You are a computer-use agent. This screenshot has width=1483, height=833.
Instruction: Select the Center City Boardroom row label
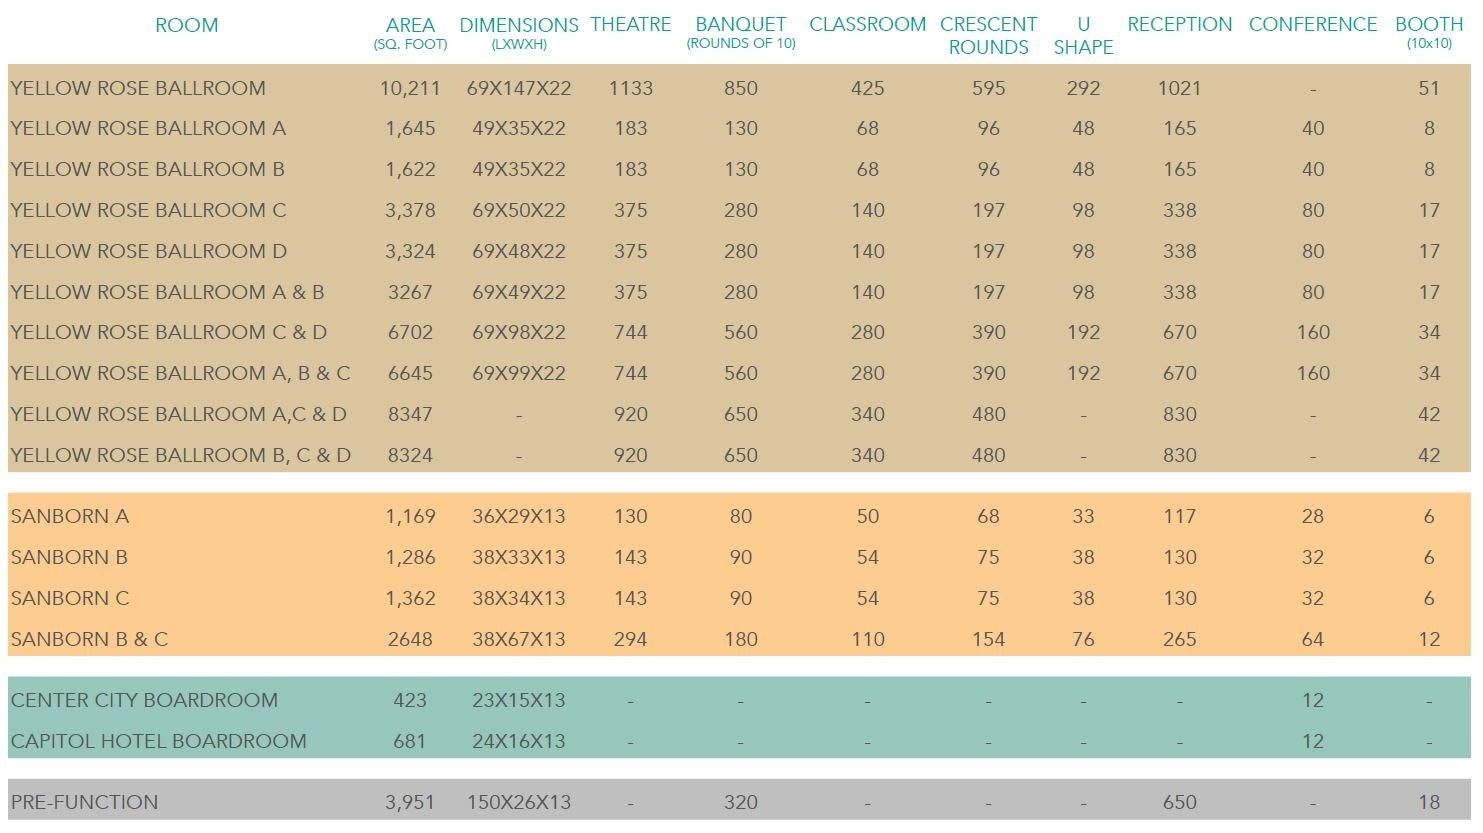point(144,700)
